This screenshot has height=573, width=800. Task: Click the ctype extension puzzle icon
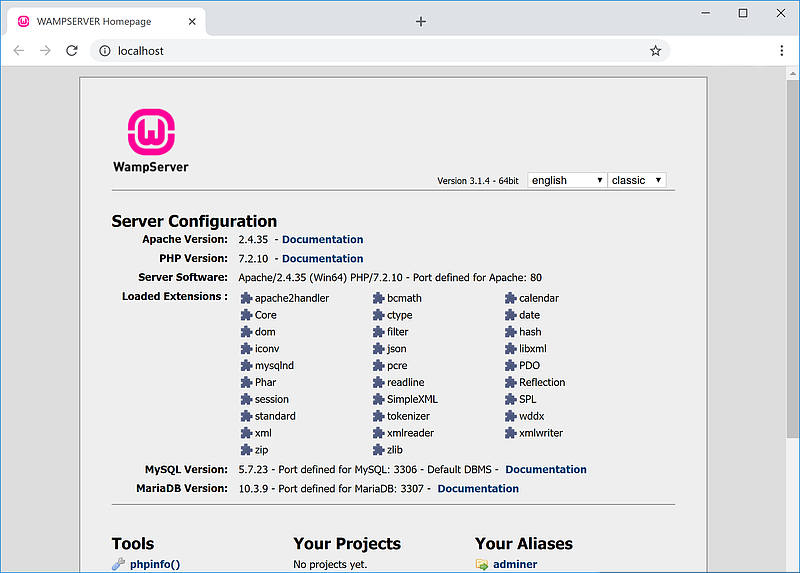[379, 315]
